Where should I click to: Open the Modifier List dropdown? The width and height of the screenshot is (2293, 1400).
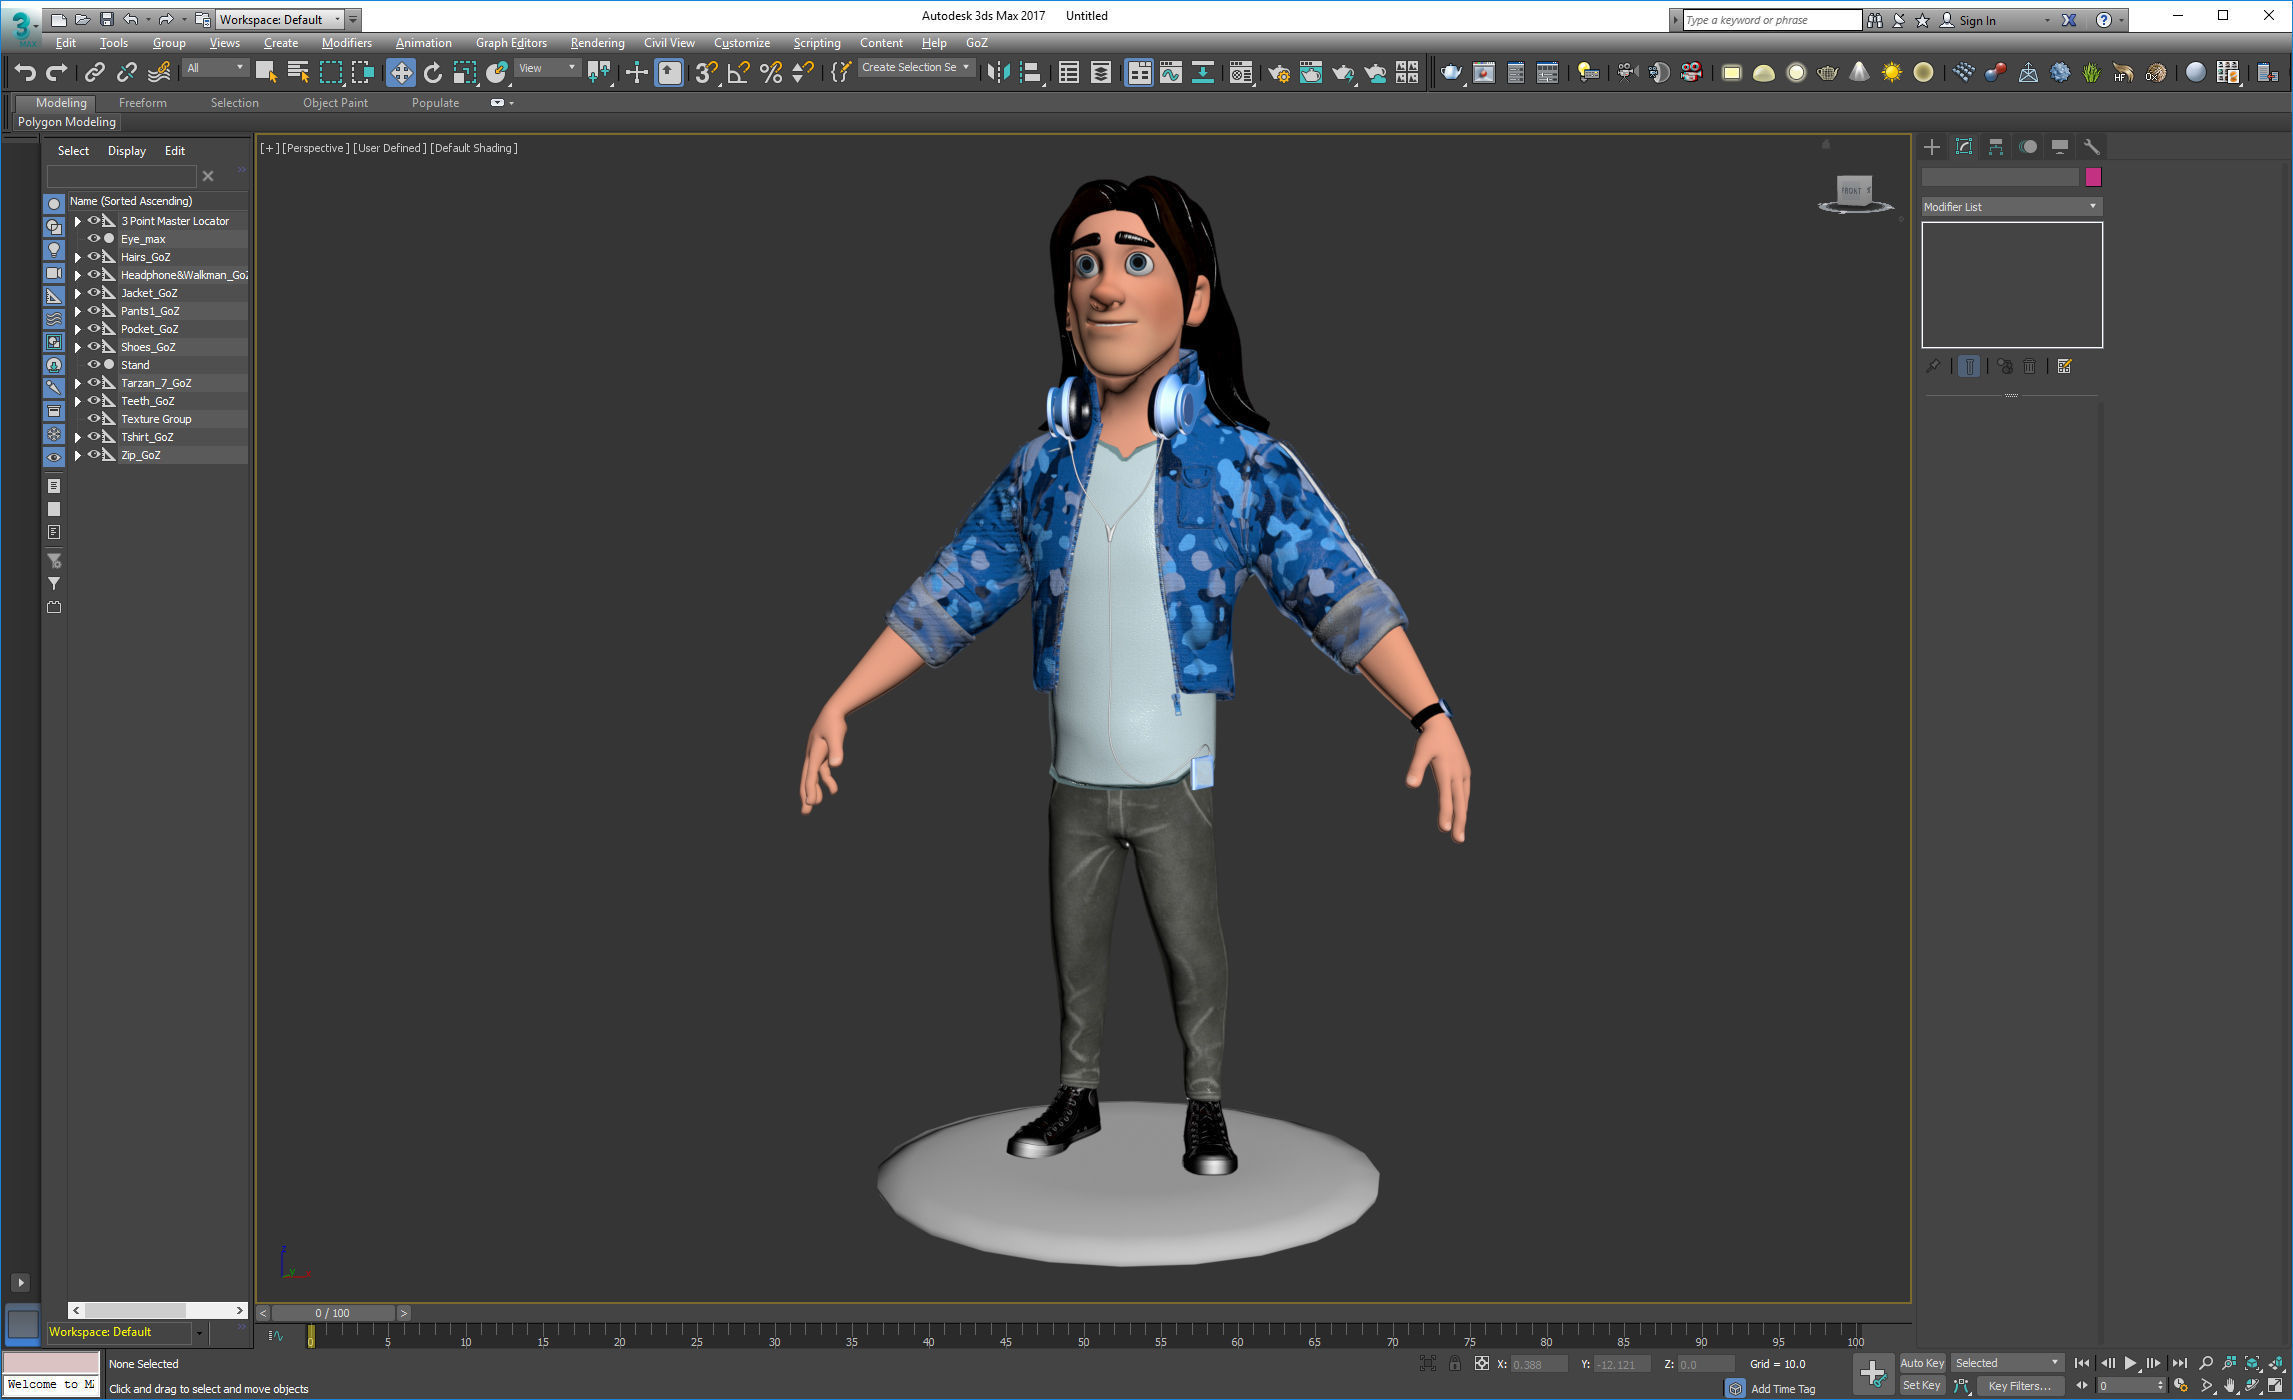[x=2010, y=207]
